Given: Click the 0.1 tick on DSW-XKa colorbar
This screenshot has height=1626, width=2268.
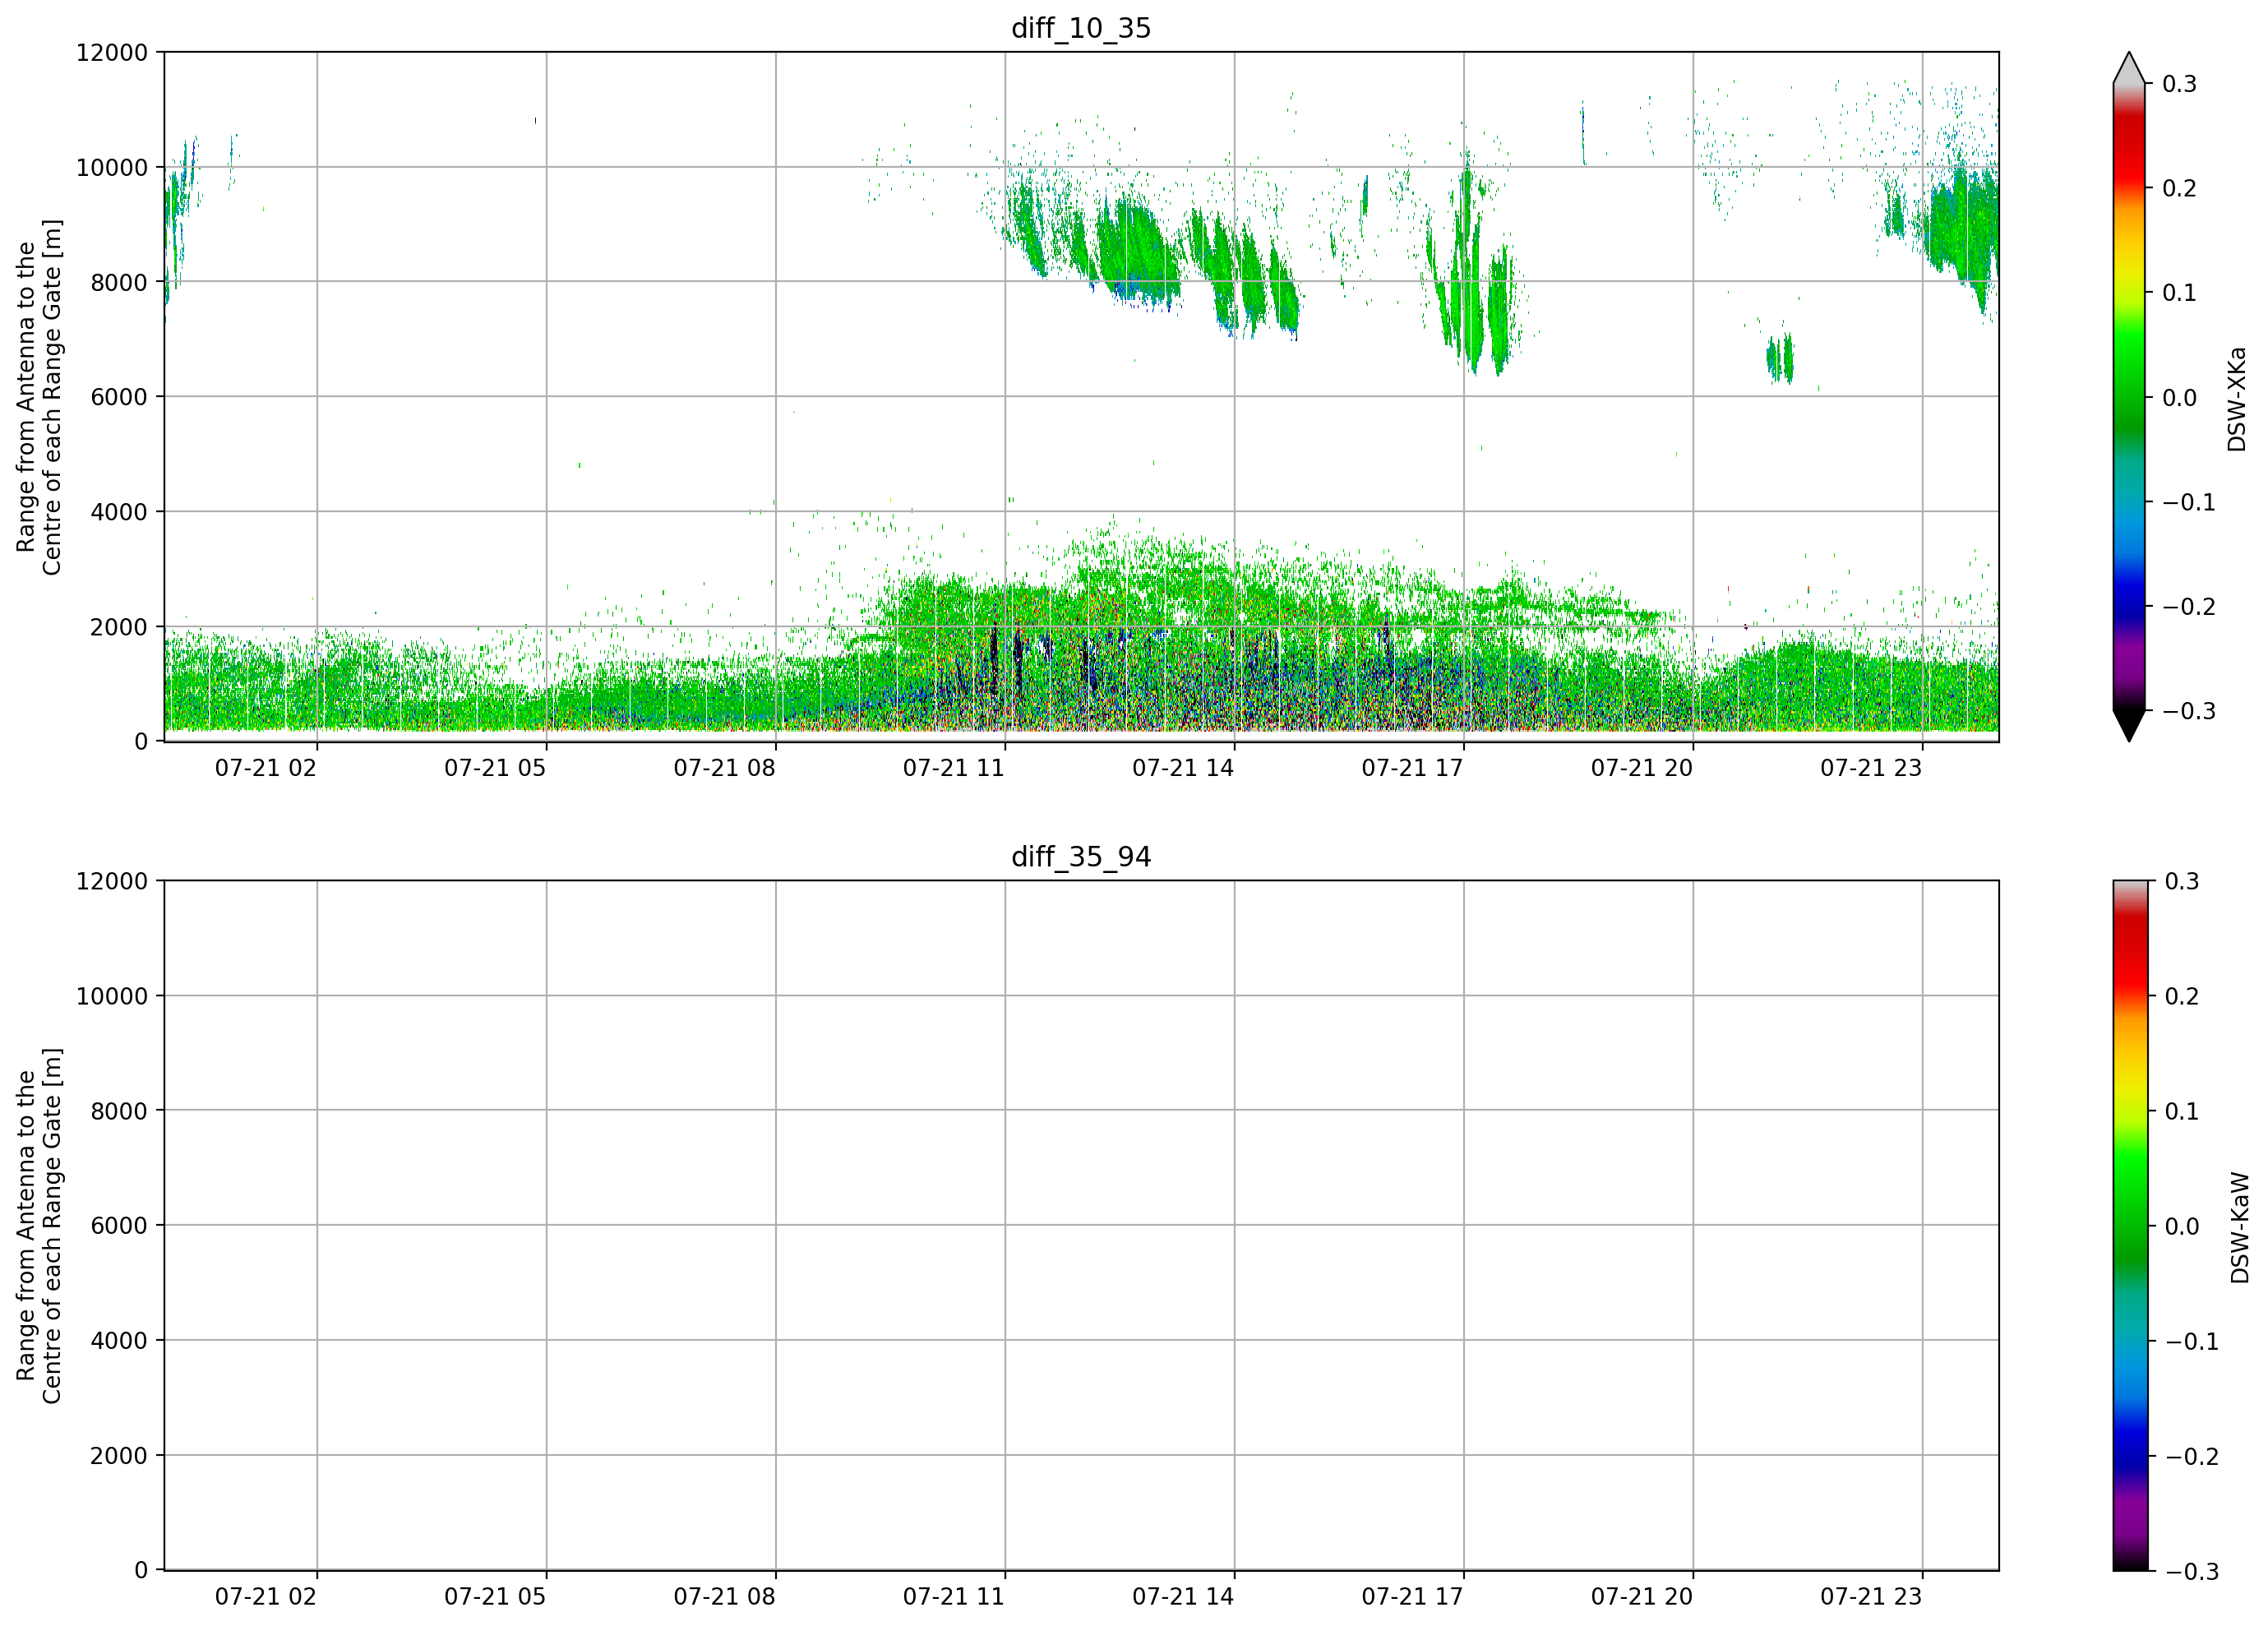Looking at the screenshot, I should (2179, 293).
